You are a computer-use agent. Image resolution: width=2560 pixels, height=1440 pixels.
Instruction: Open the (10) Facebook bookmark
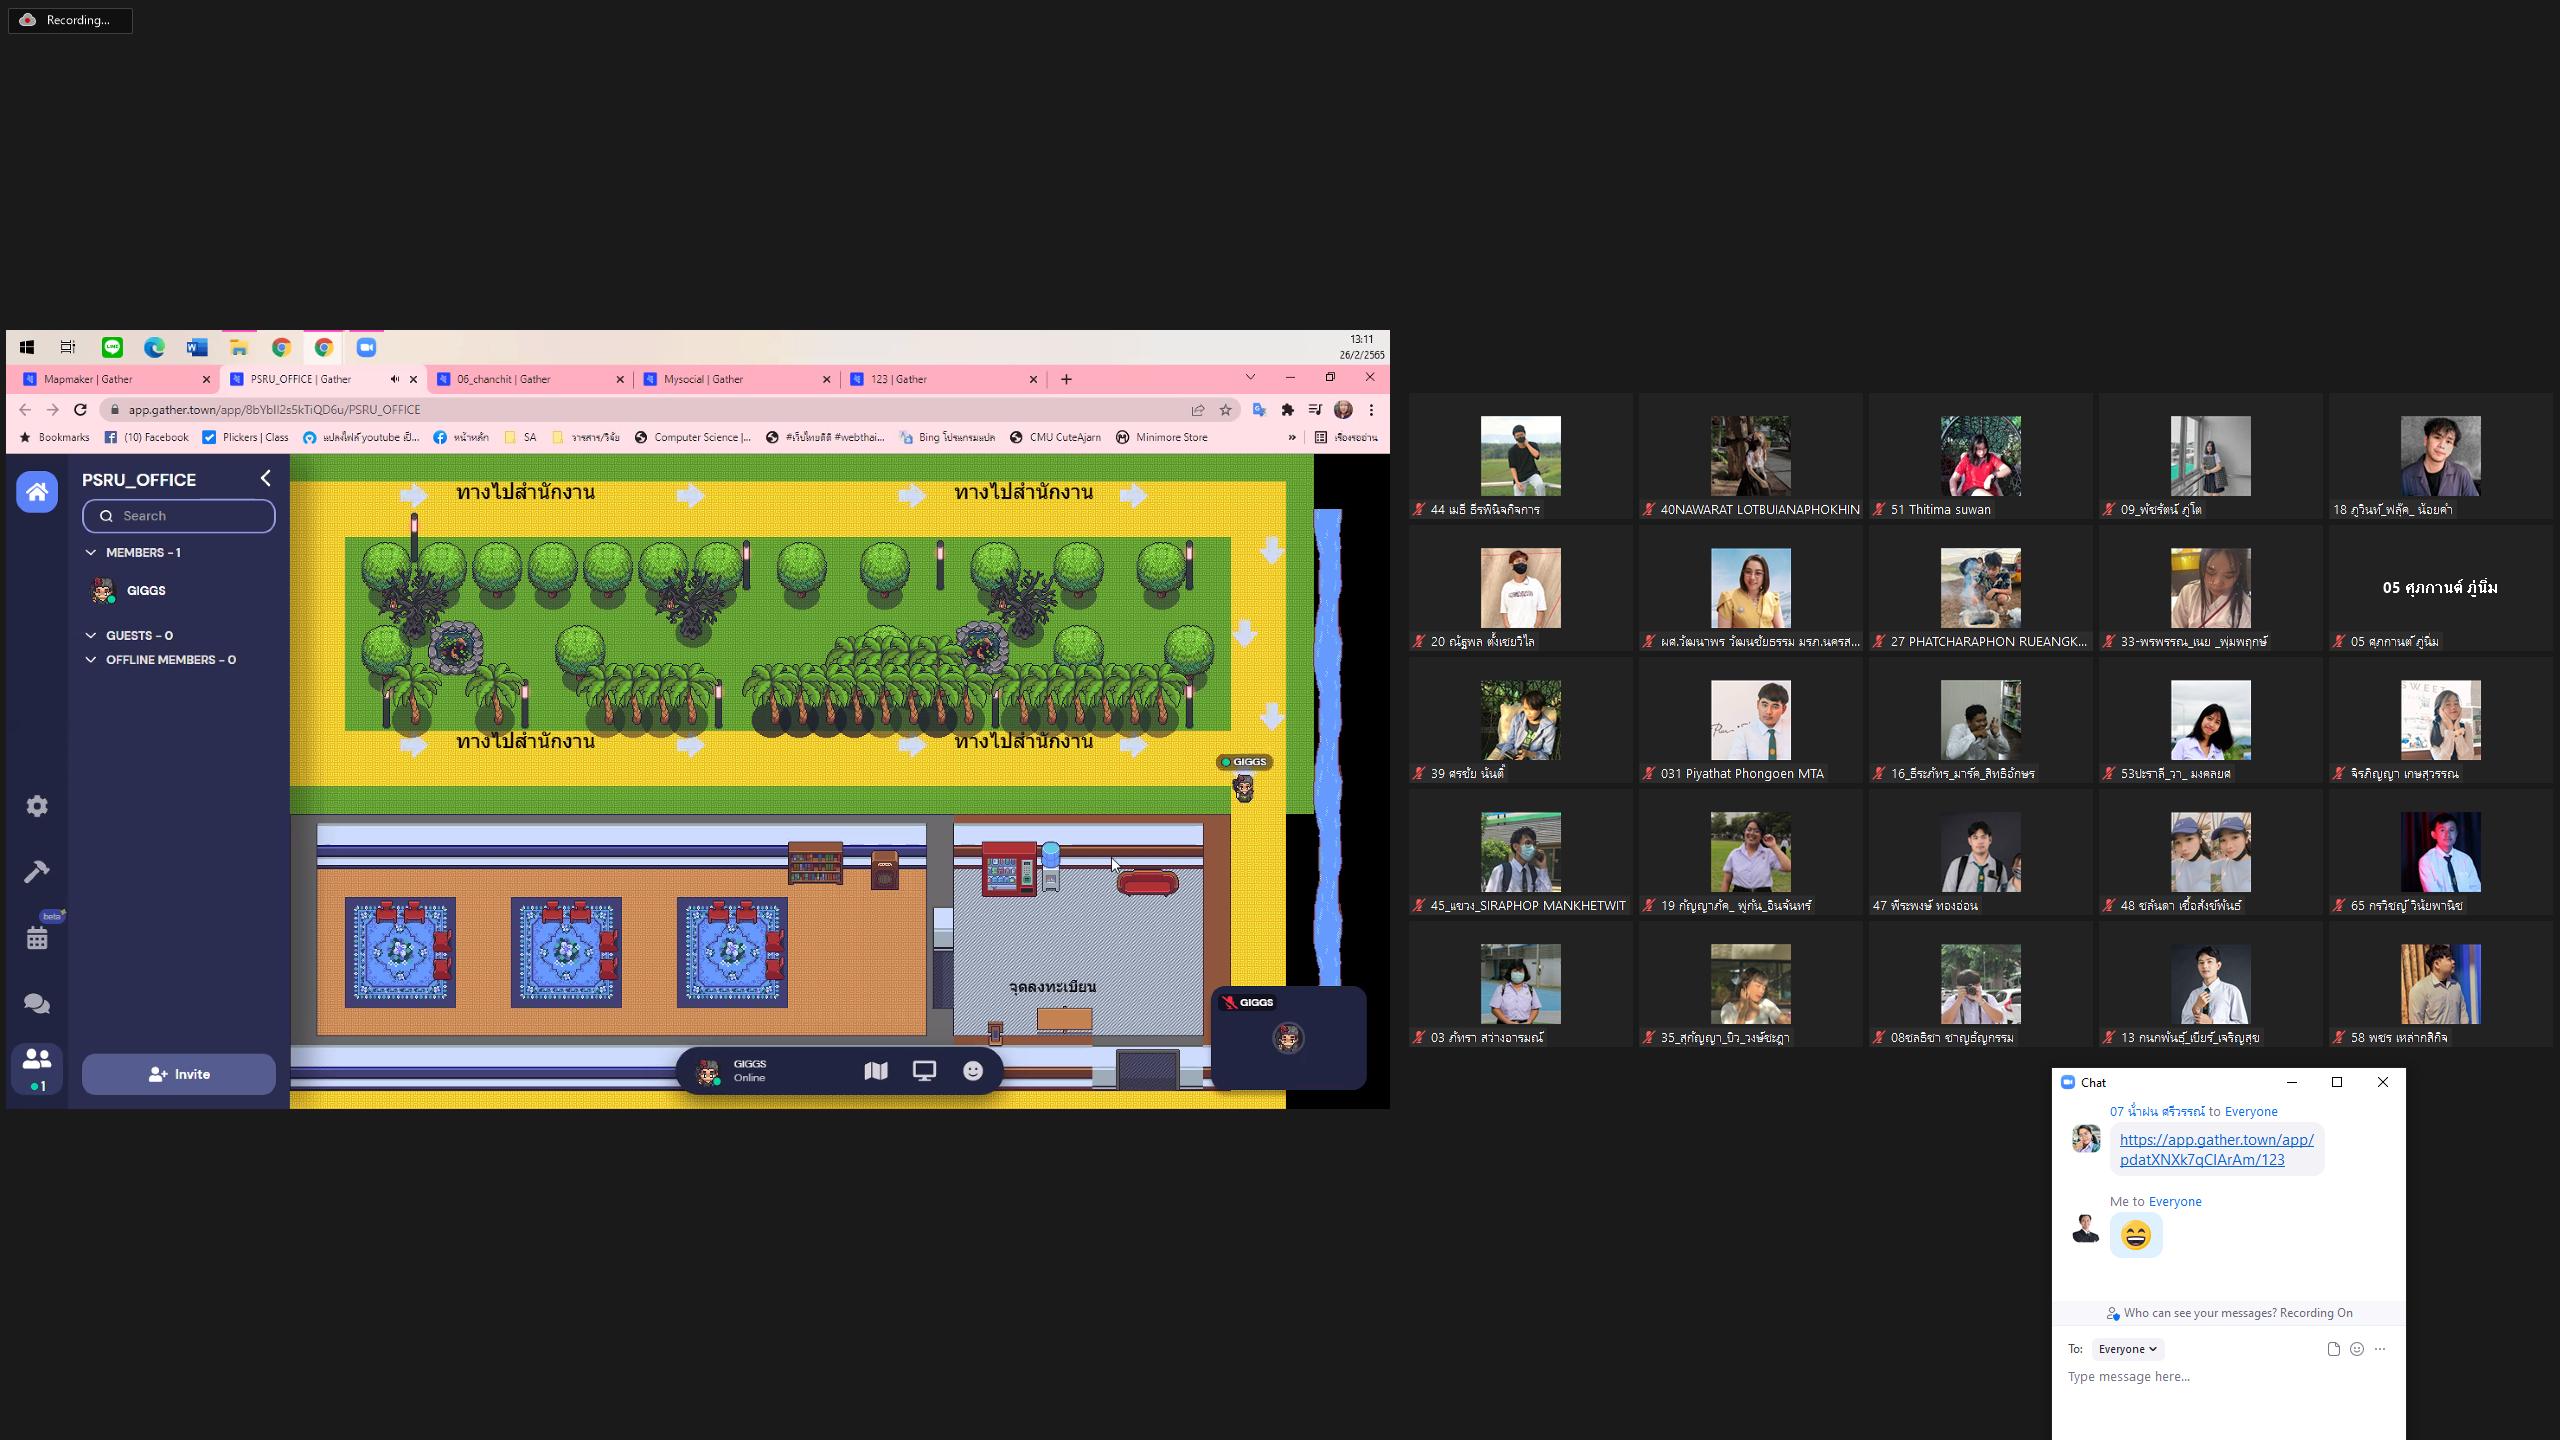tap(146, 437)
